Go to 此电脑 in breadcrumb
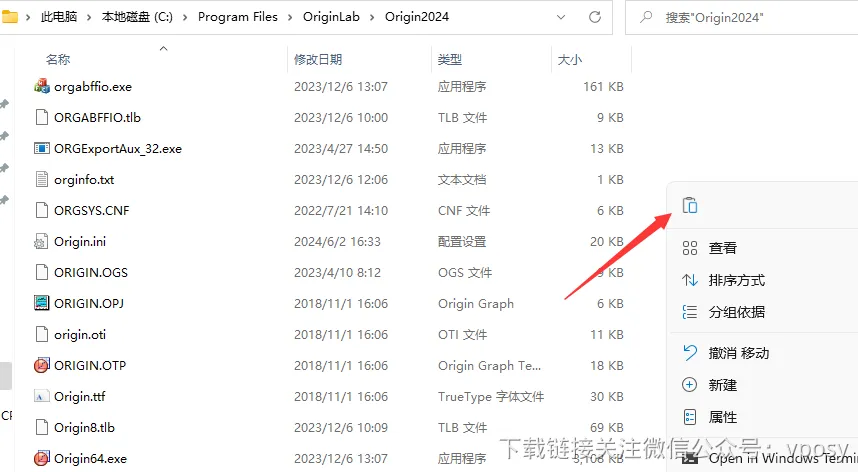Viewport: 858px width, 472px height. [59, 17]
